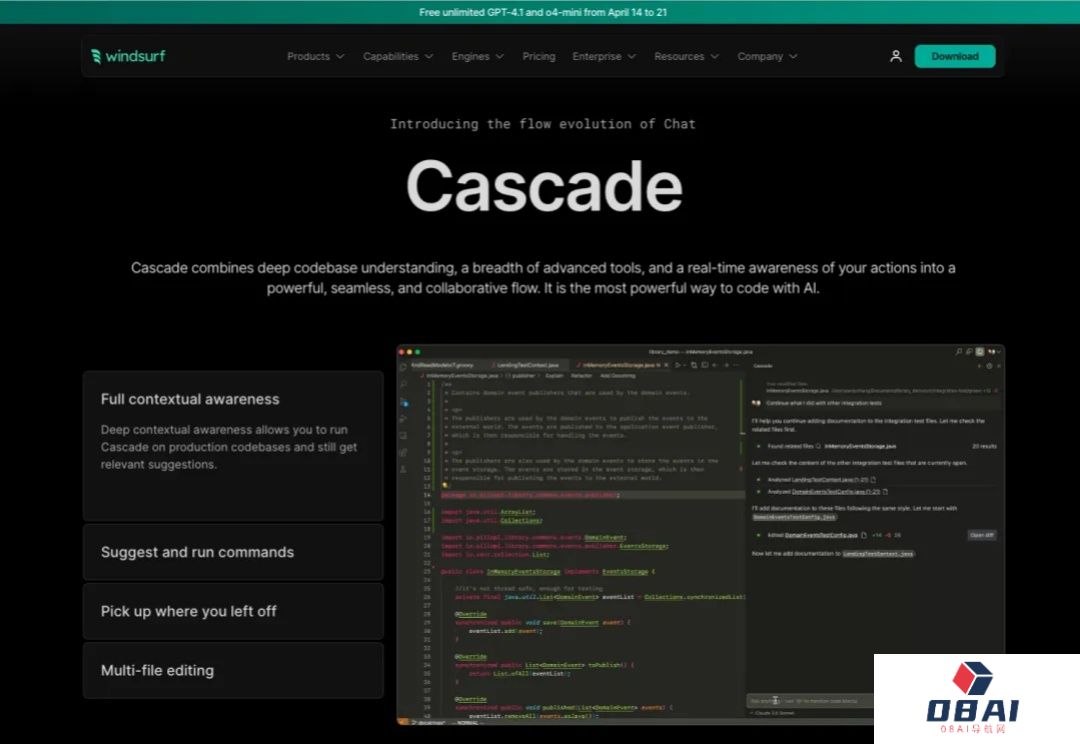Click the '20 results' count in Cascade
This screenshot has width=1080, height=744.
click(x=984, y=446)
